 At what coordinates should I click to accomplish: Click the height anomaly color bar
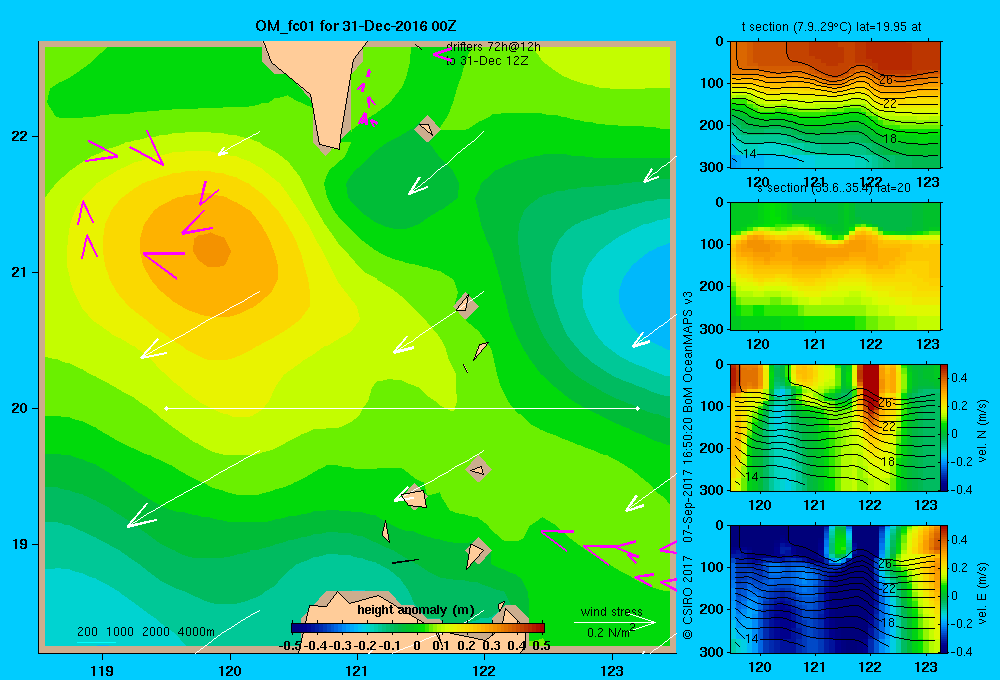click(418, 628)
